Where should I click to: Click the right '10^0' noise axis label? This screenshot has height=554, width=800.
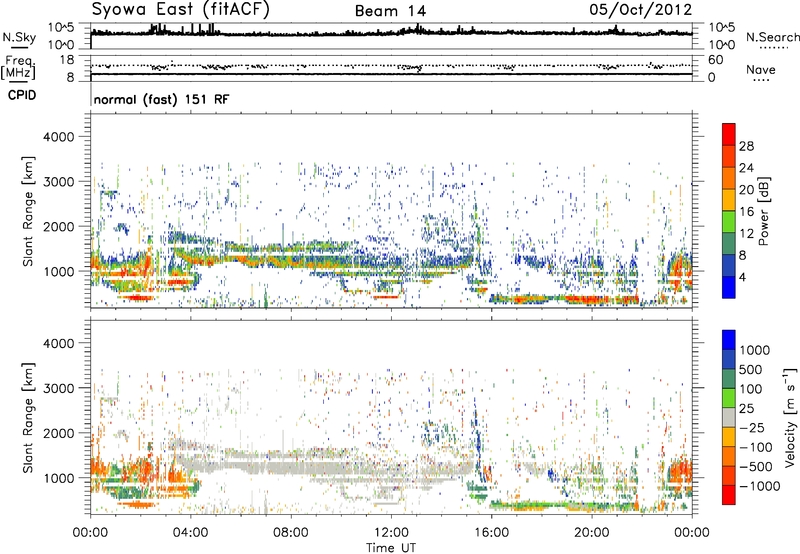coord(722,45)
